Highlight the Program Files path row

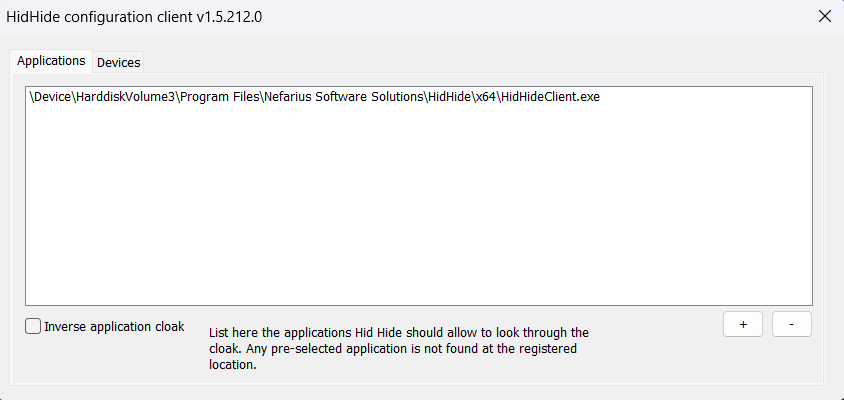point(315,97)
